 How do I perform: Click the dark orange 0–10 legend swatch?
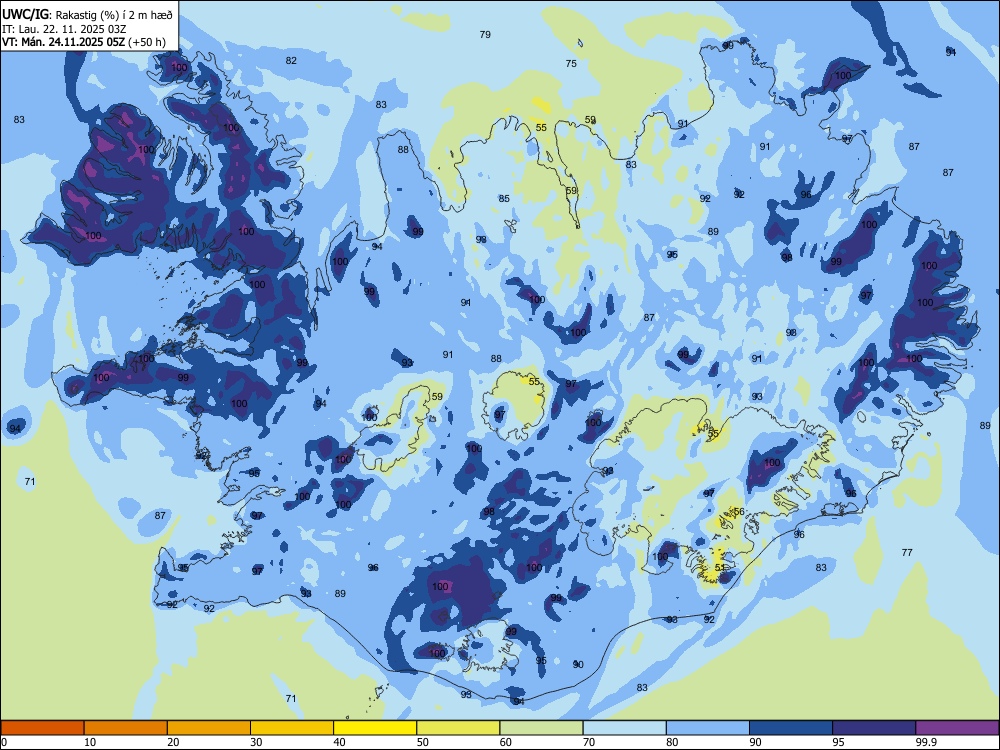43,728
